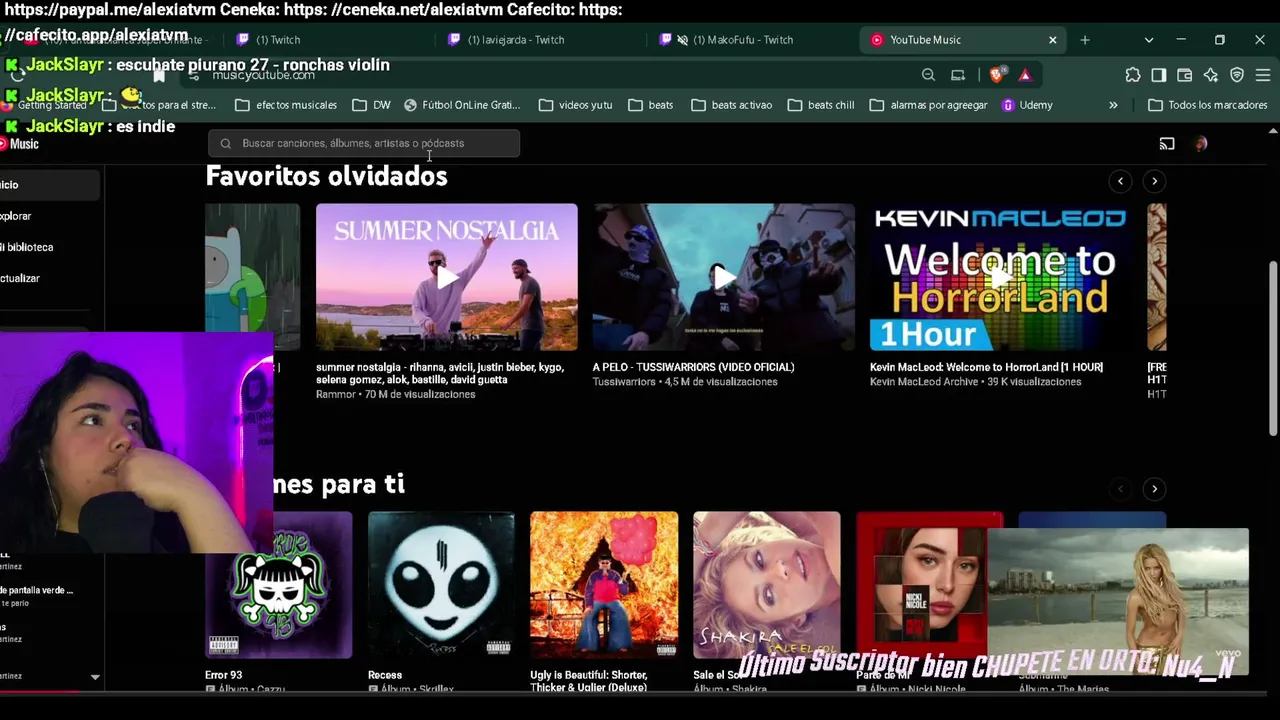Open A PELO - TUSSIWARRIORS title link

coord(693,367)
